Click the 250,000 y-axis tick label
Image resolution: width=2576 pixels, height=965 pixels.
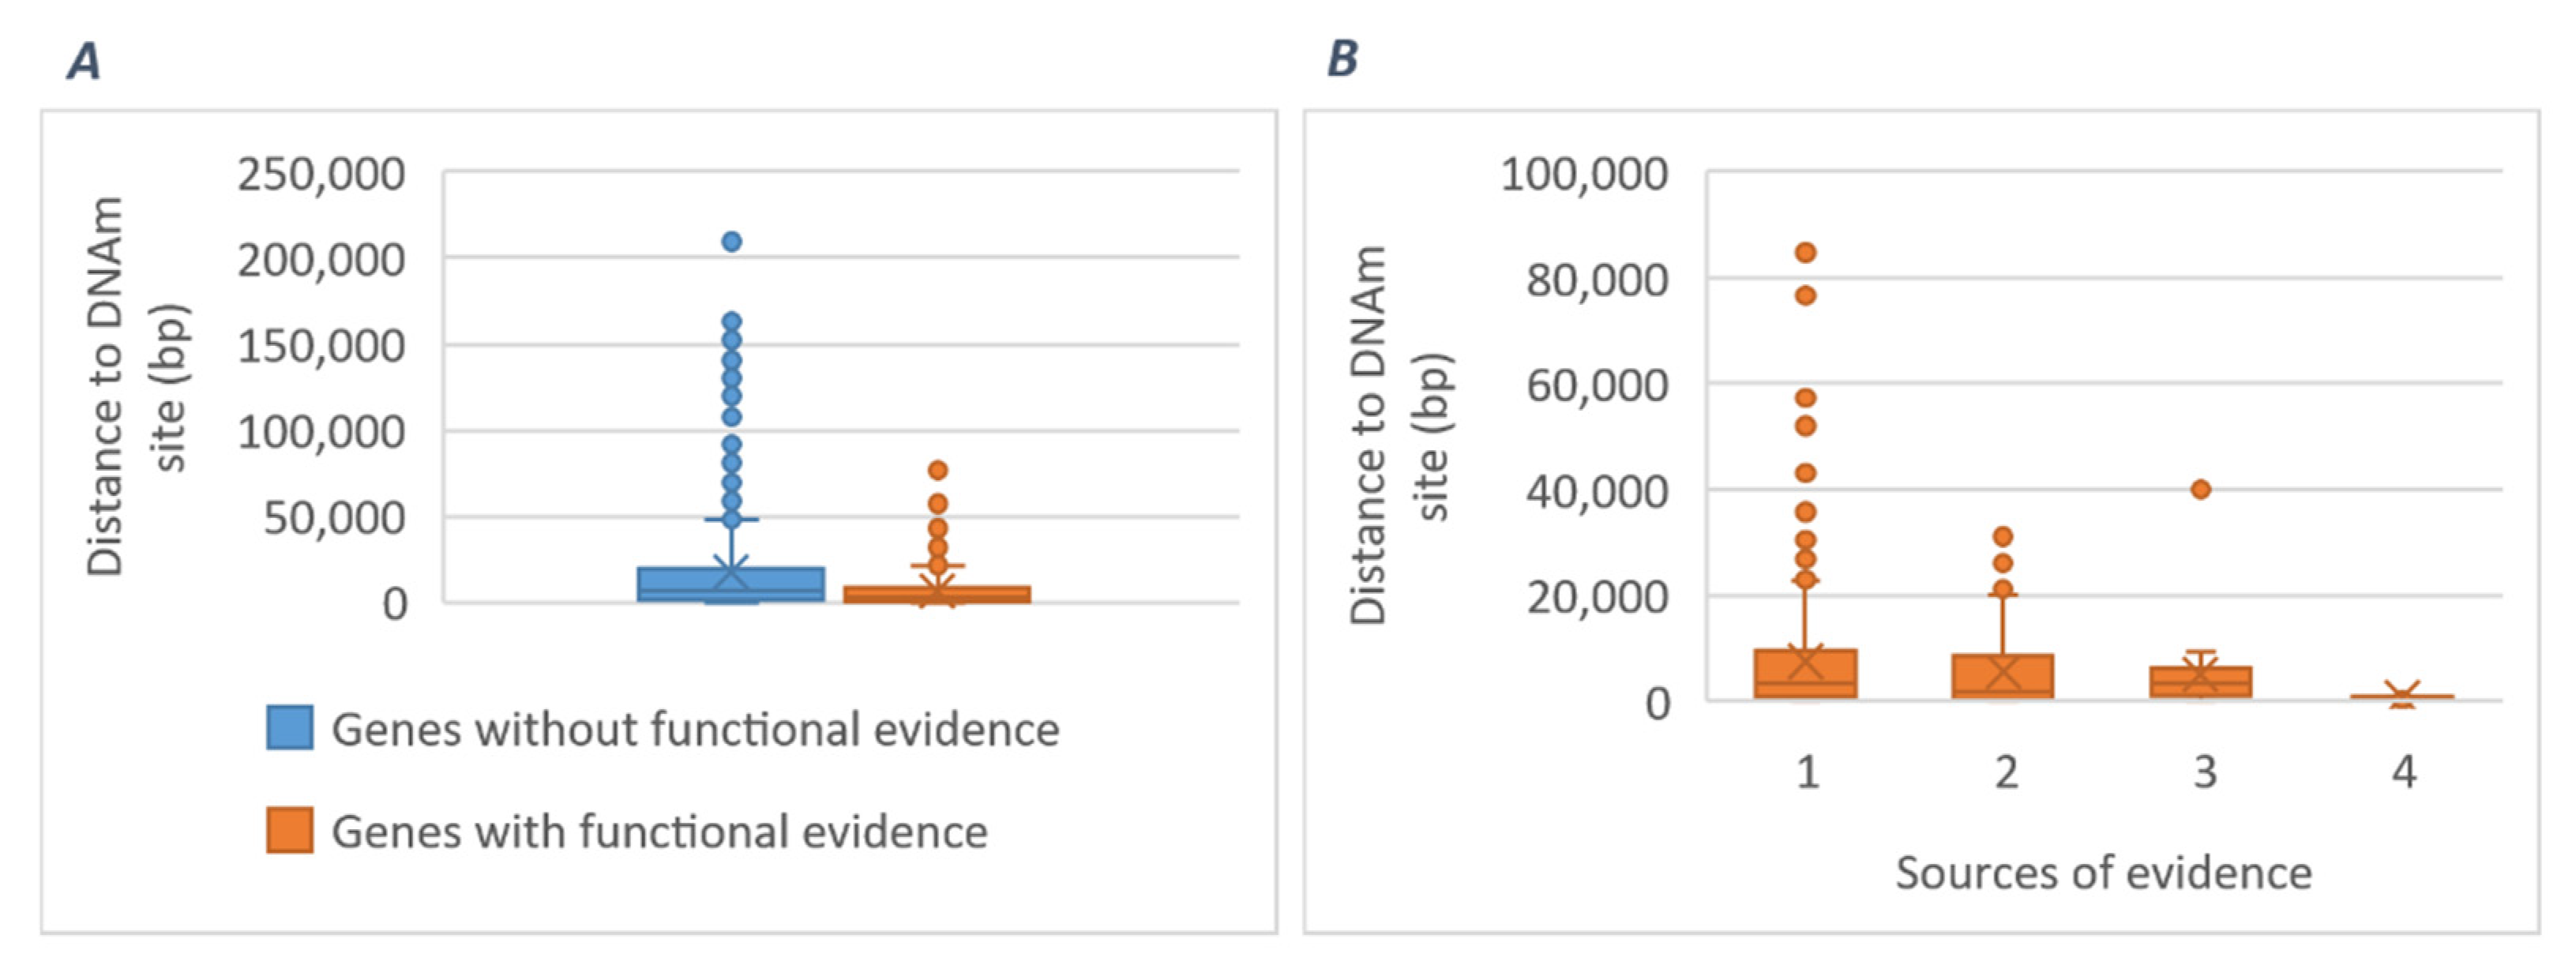(x=321, y=174)
